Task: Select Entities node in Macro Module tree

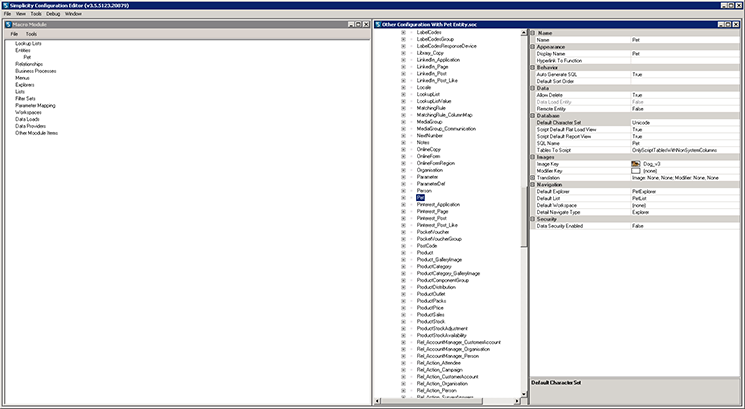Action: 23,50
